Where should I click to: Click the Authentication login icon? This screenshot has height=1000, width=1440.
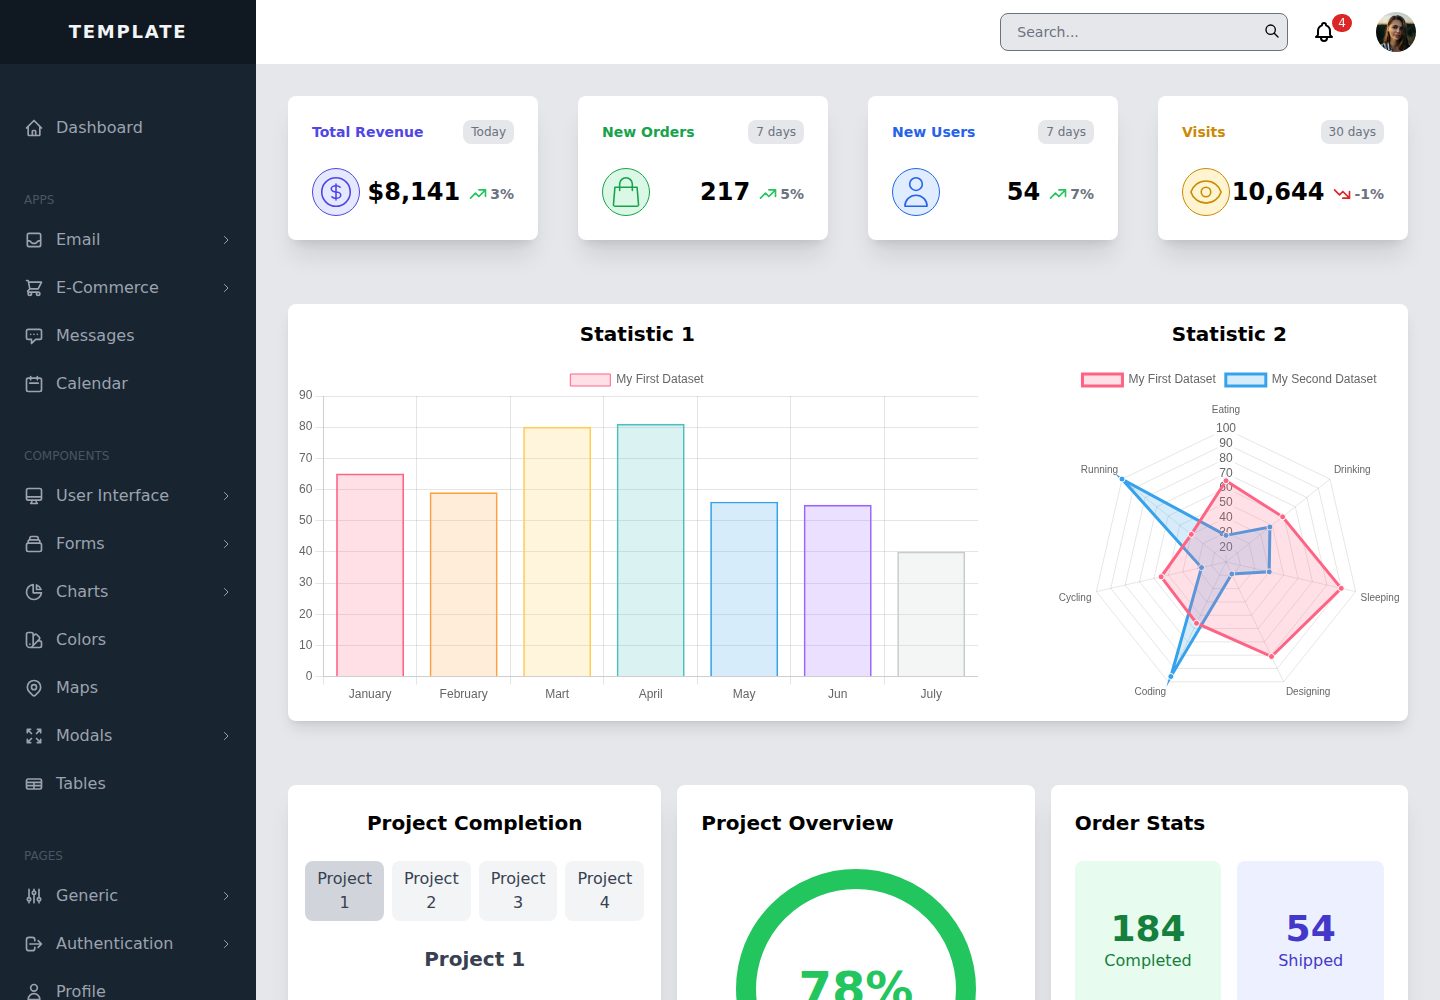point(34,944)
